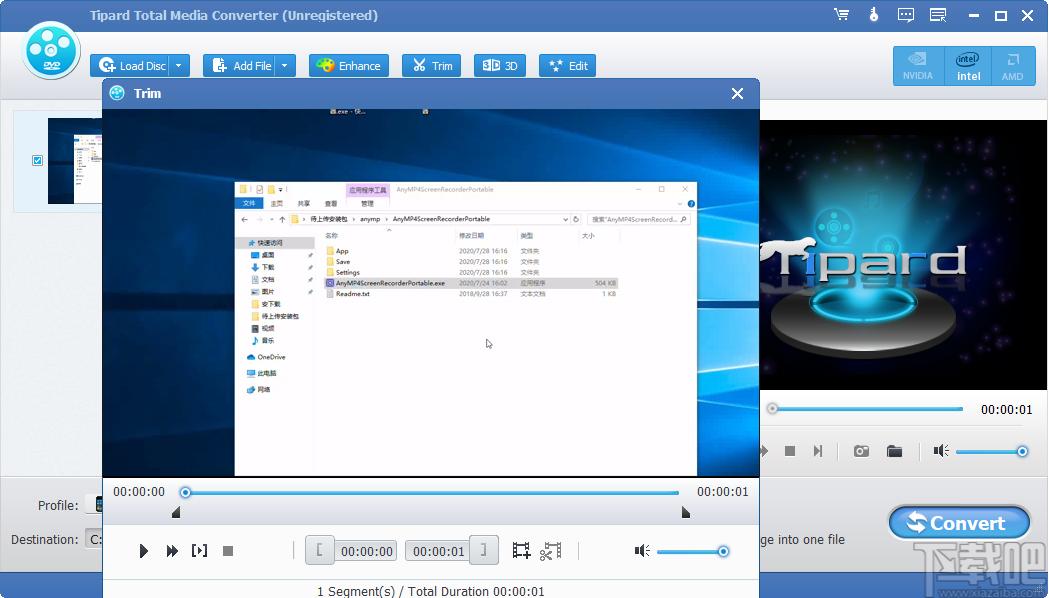Mute audio in the Trim dialog
This screenshot has width=1049, height=598.
(x=642, y=551)
